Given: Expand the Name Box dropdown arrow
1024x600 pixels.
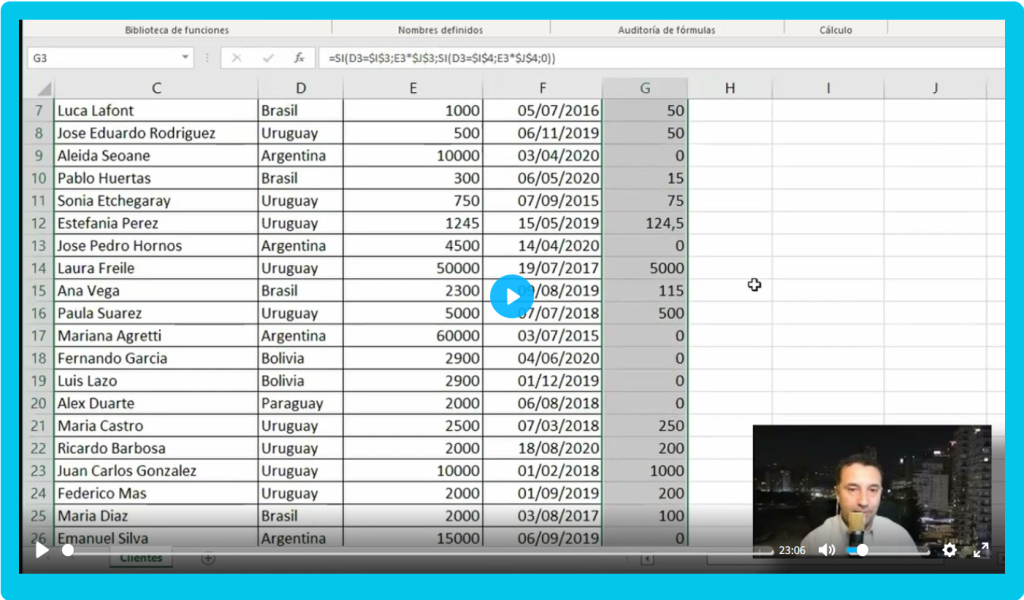Looking at the screenshot, I should (x=185, y=58).
